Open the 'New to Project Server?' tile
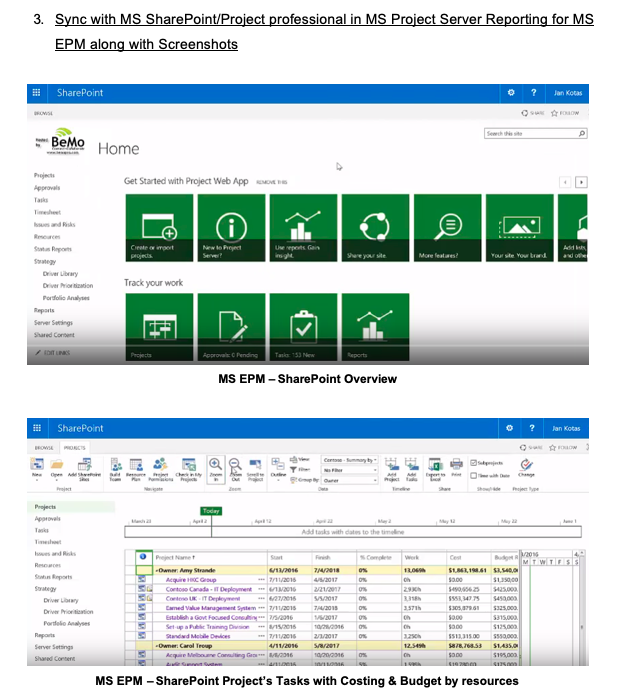The width and height of the screenshot is (625, 693). click(x=232, y=228)
